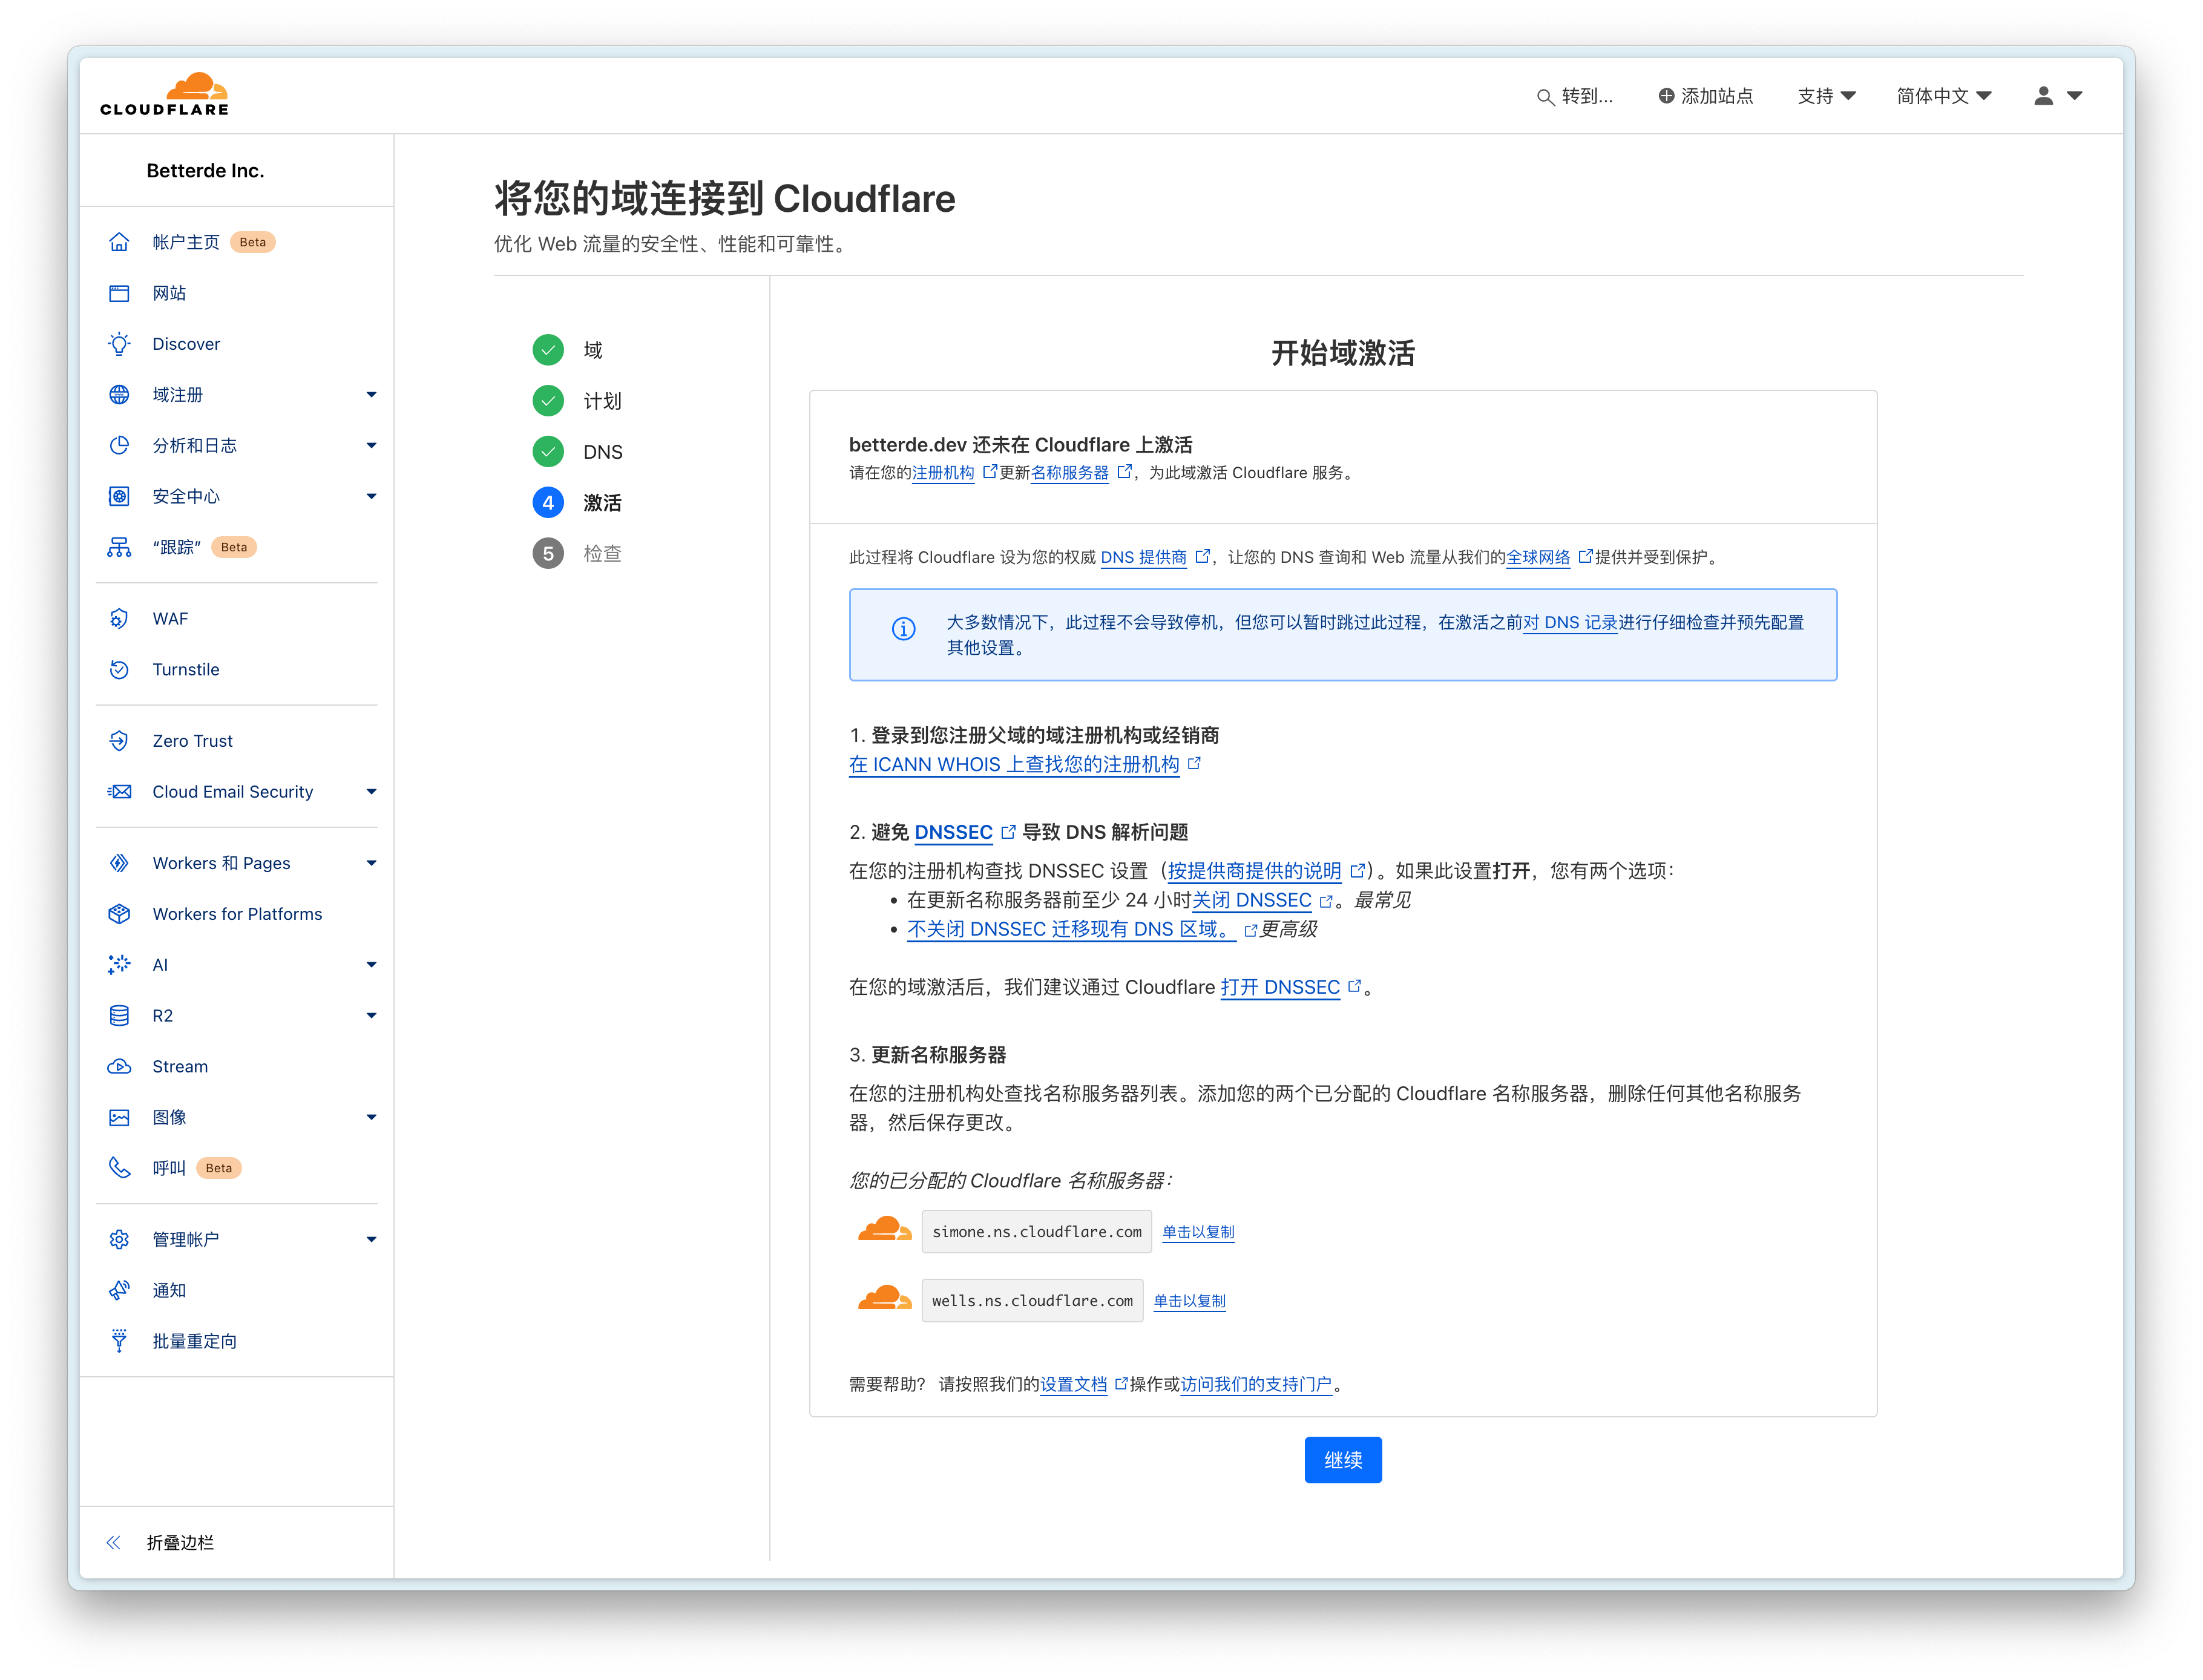Image resolution: width=2203 pixels, height=1680 pixels.
Task: Expand the 图像 submenu arrow
Action: [x=372, y=1117]
